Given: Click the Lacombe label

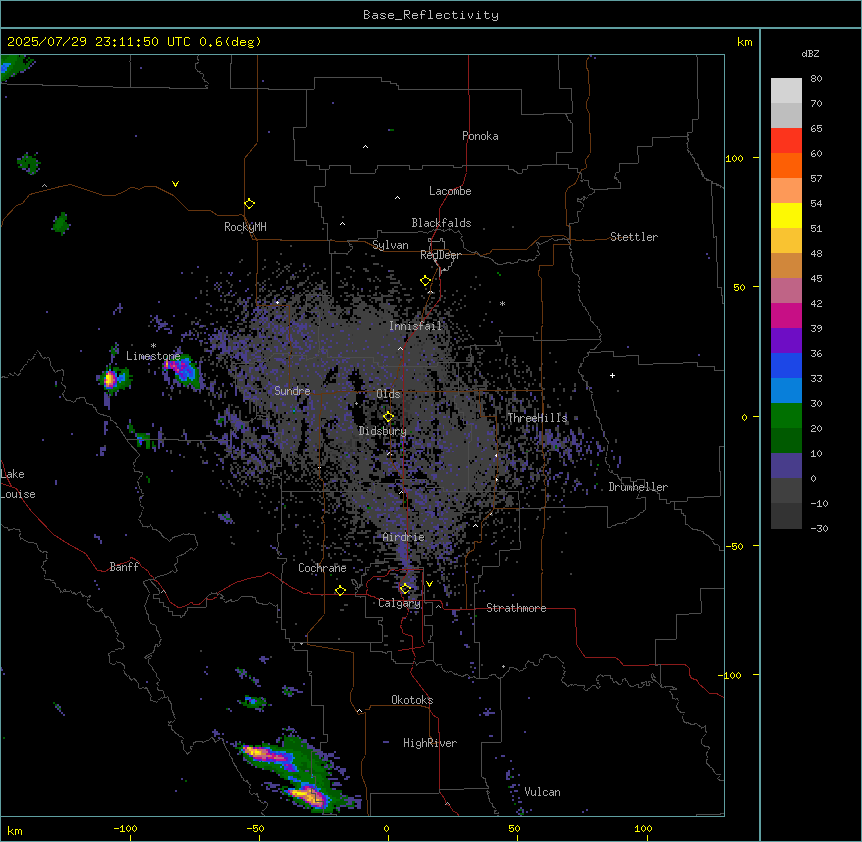Looking at the screenshot, I should point(450,191).
